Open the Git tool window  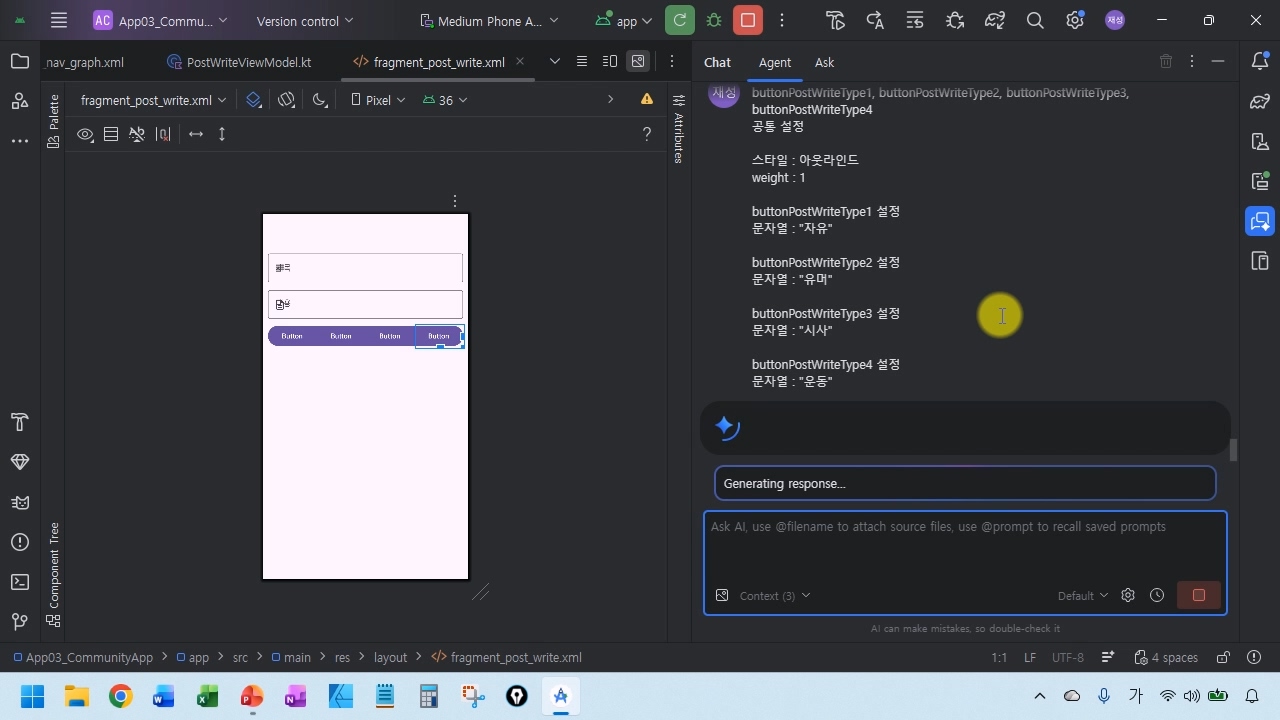click(x=19, y=622)
